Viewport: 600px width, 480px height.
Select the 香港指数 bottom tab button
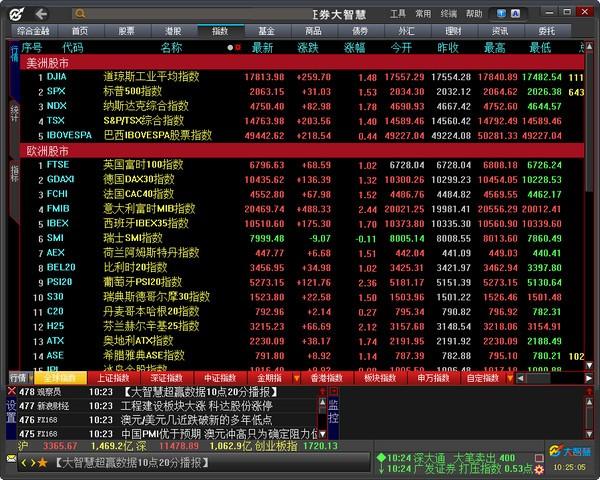click(326, 378)
